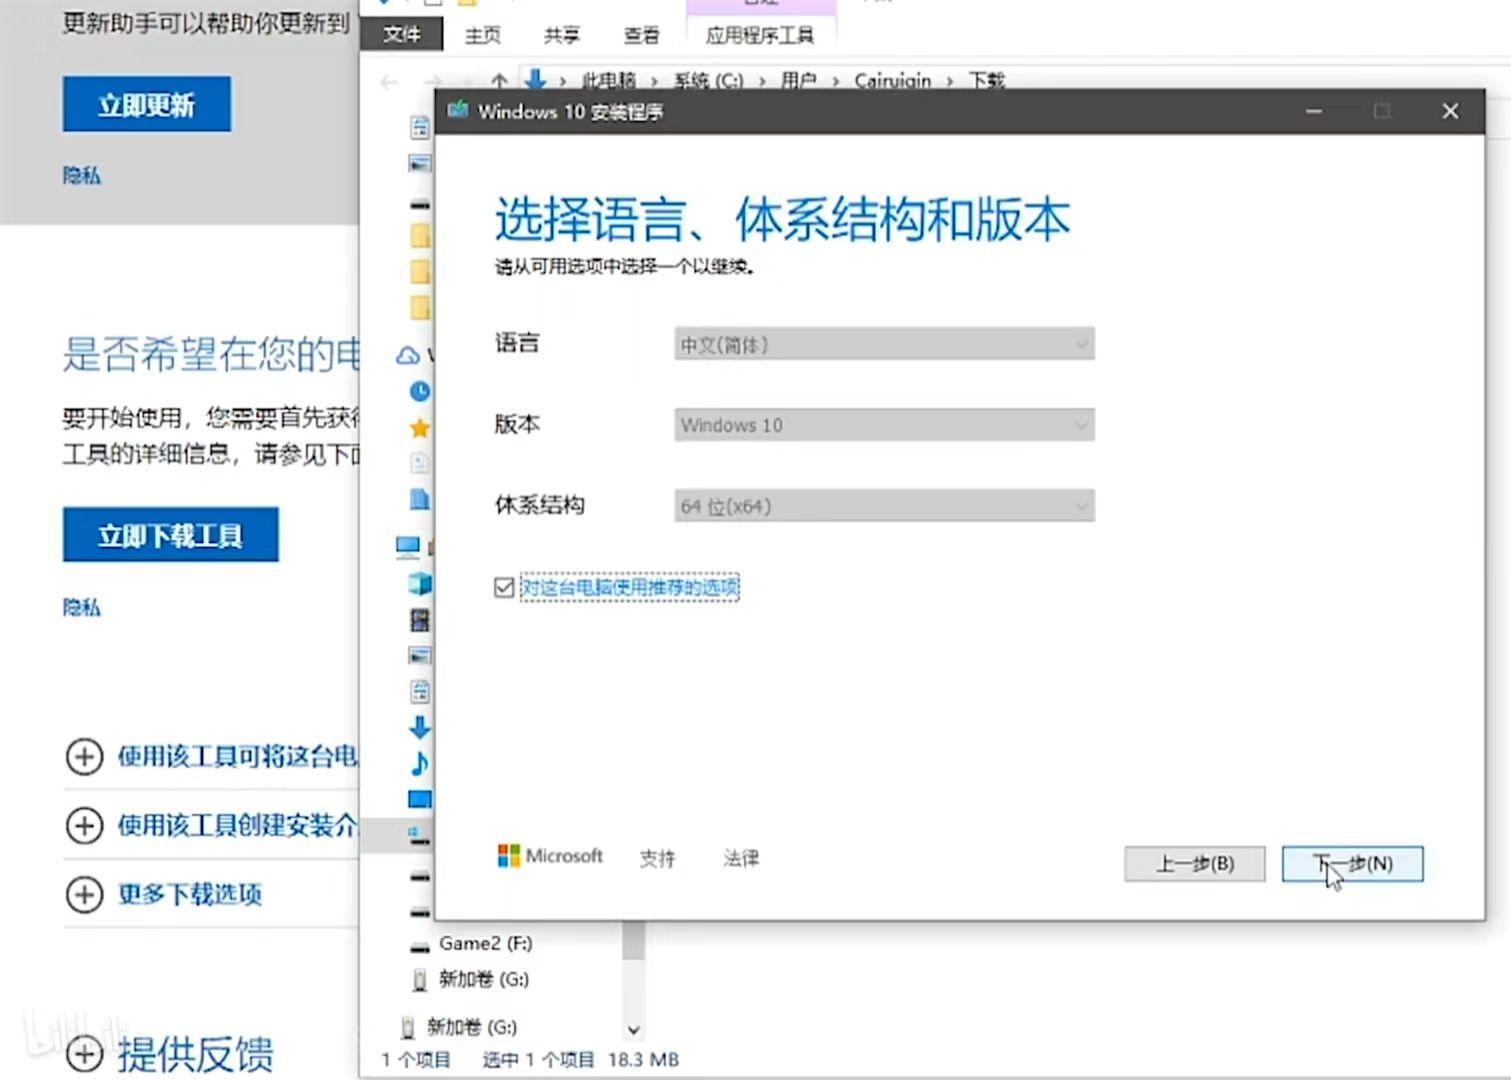Open 隐私 link below 立即下载工具 button
This screenshot has height=1080, width=1511.
(x=82, y=607)
